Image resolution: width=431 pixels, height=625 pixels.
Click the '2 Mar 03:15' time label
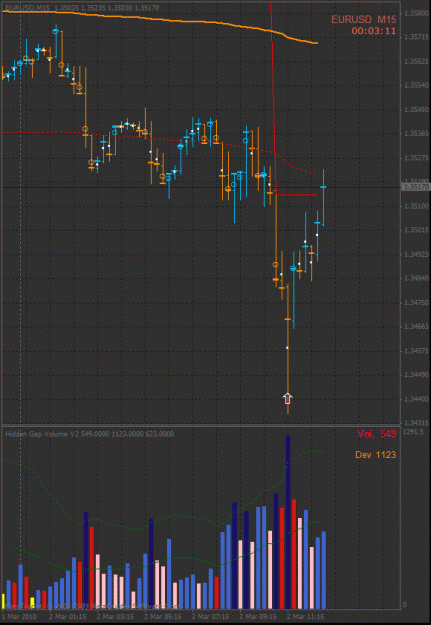tap(115, 616)
